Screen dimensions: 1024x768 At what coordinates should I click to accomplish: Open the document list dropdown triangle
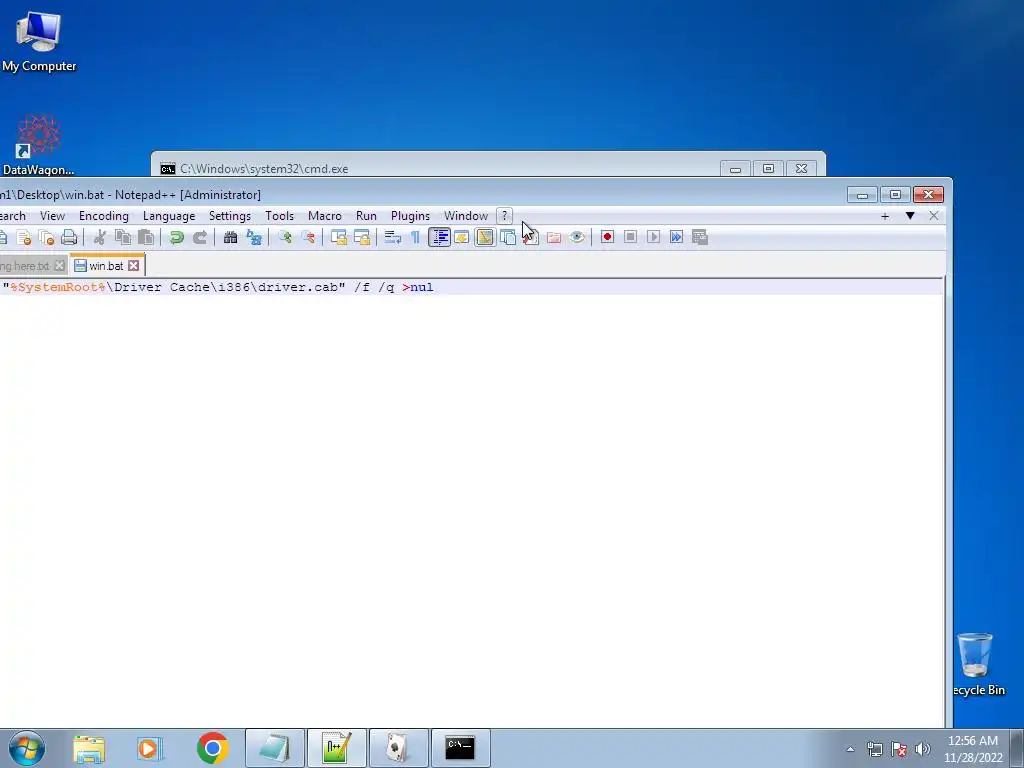[x=910, y=216]
